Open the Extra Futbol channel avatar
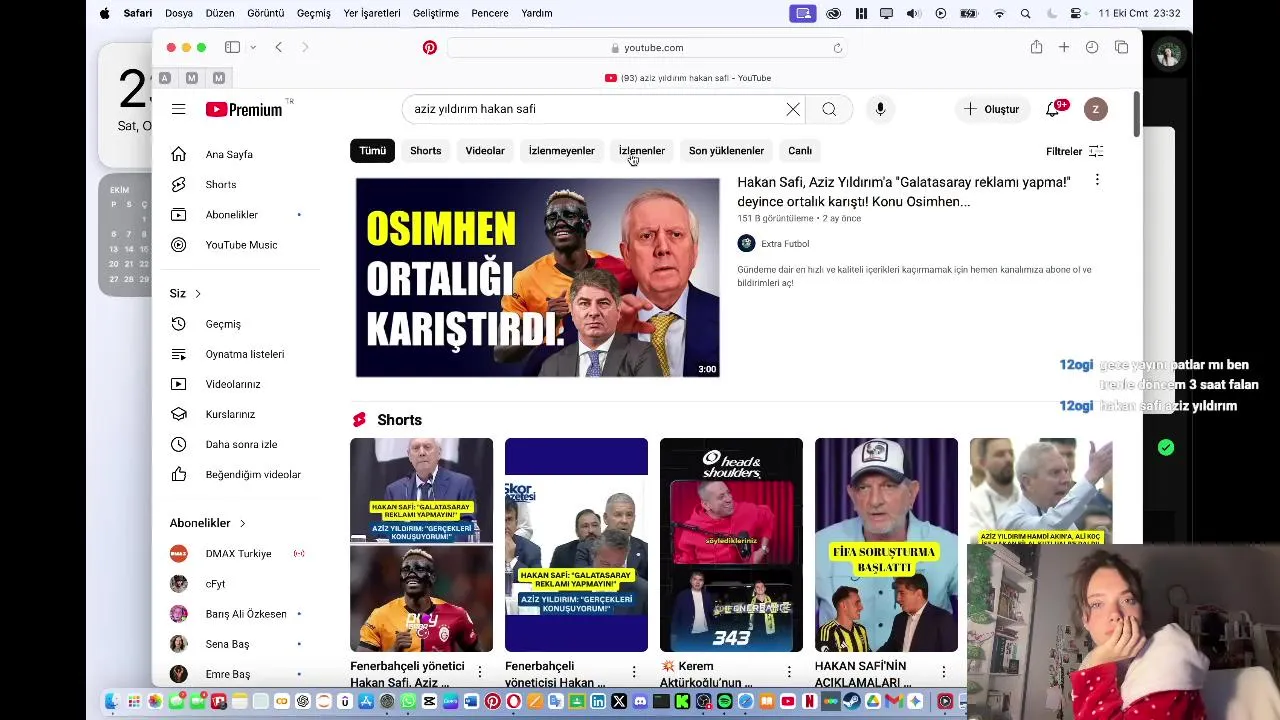Screen dimensions: 1280x720 [x=746, y=243]
